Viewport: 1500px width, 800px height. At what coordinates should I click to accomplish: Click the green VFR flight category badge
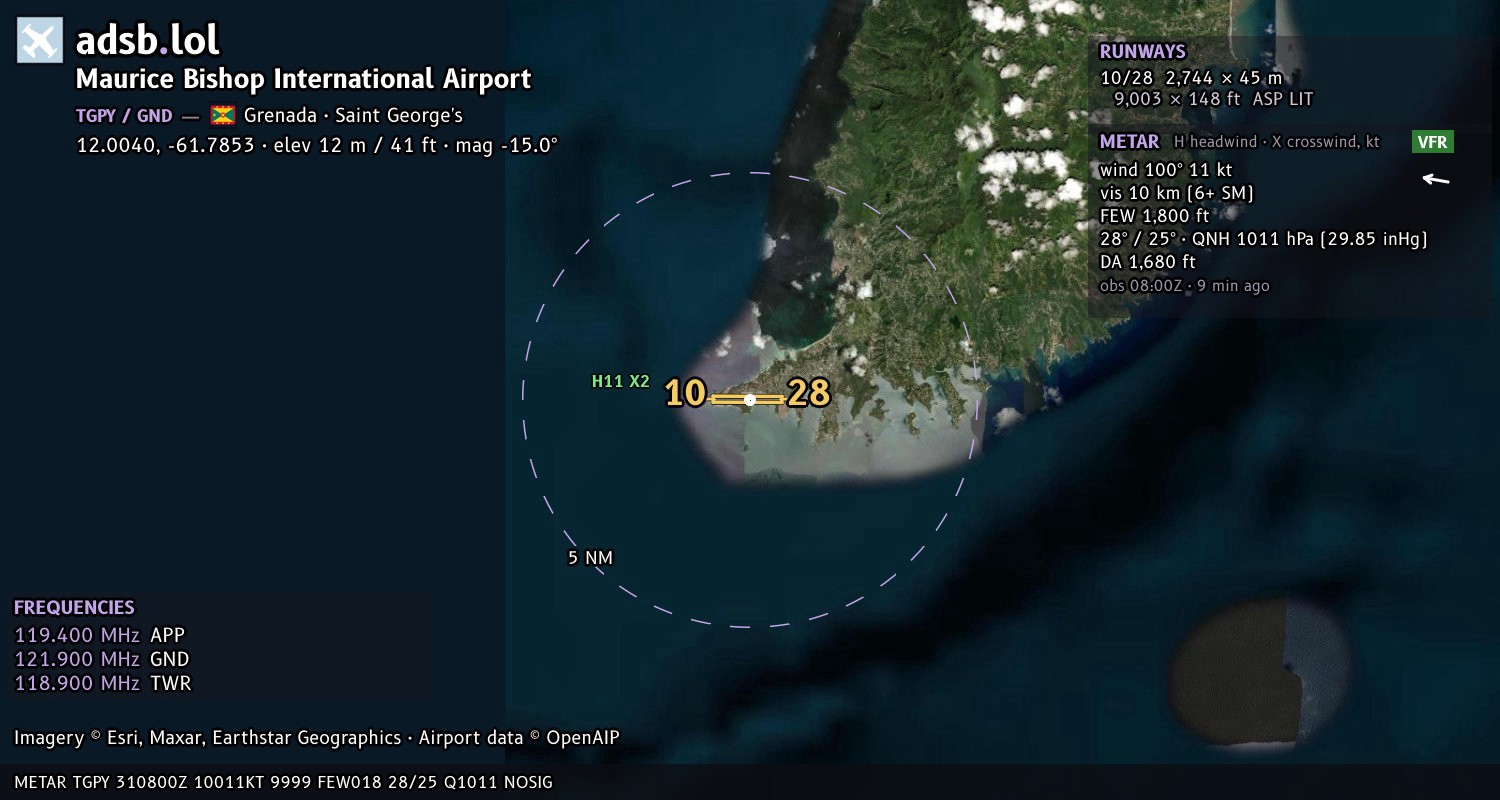[1433, 142]
